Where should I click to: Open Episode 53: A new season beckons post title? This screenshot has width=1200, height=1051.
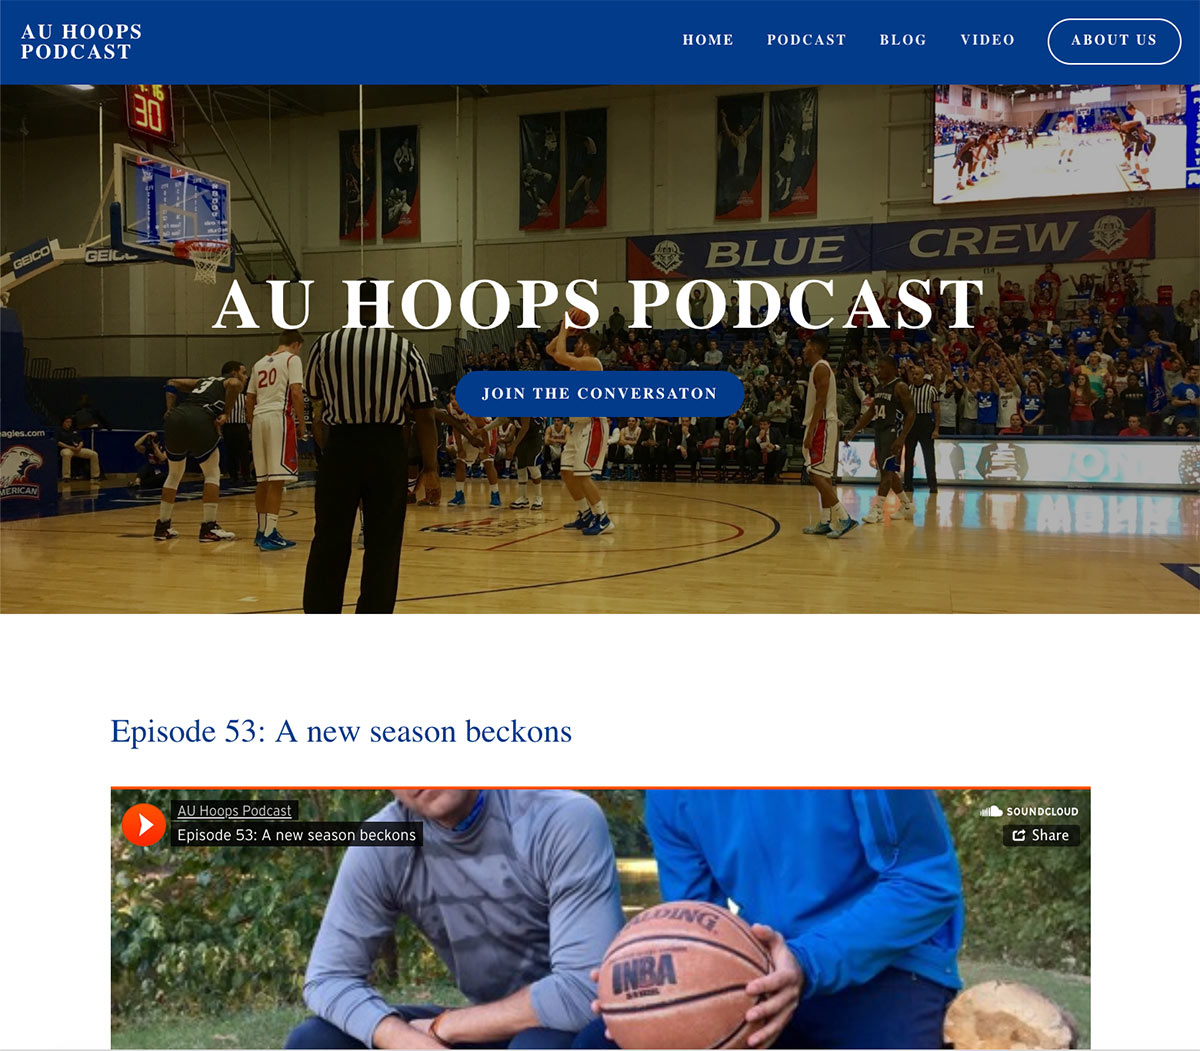341,732
